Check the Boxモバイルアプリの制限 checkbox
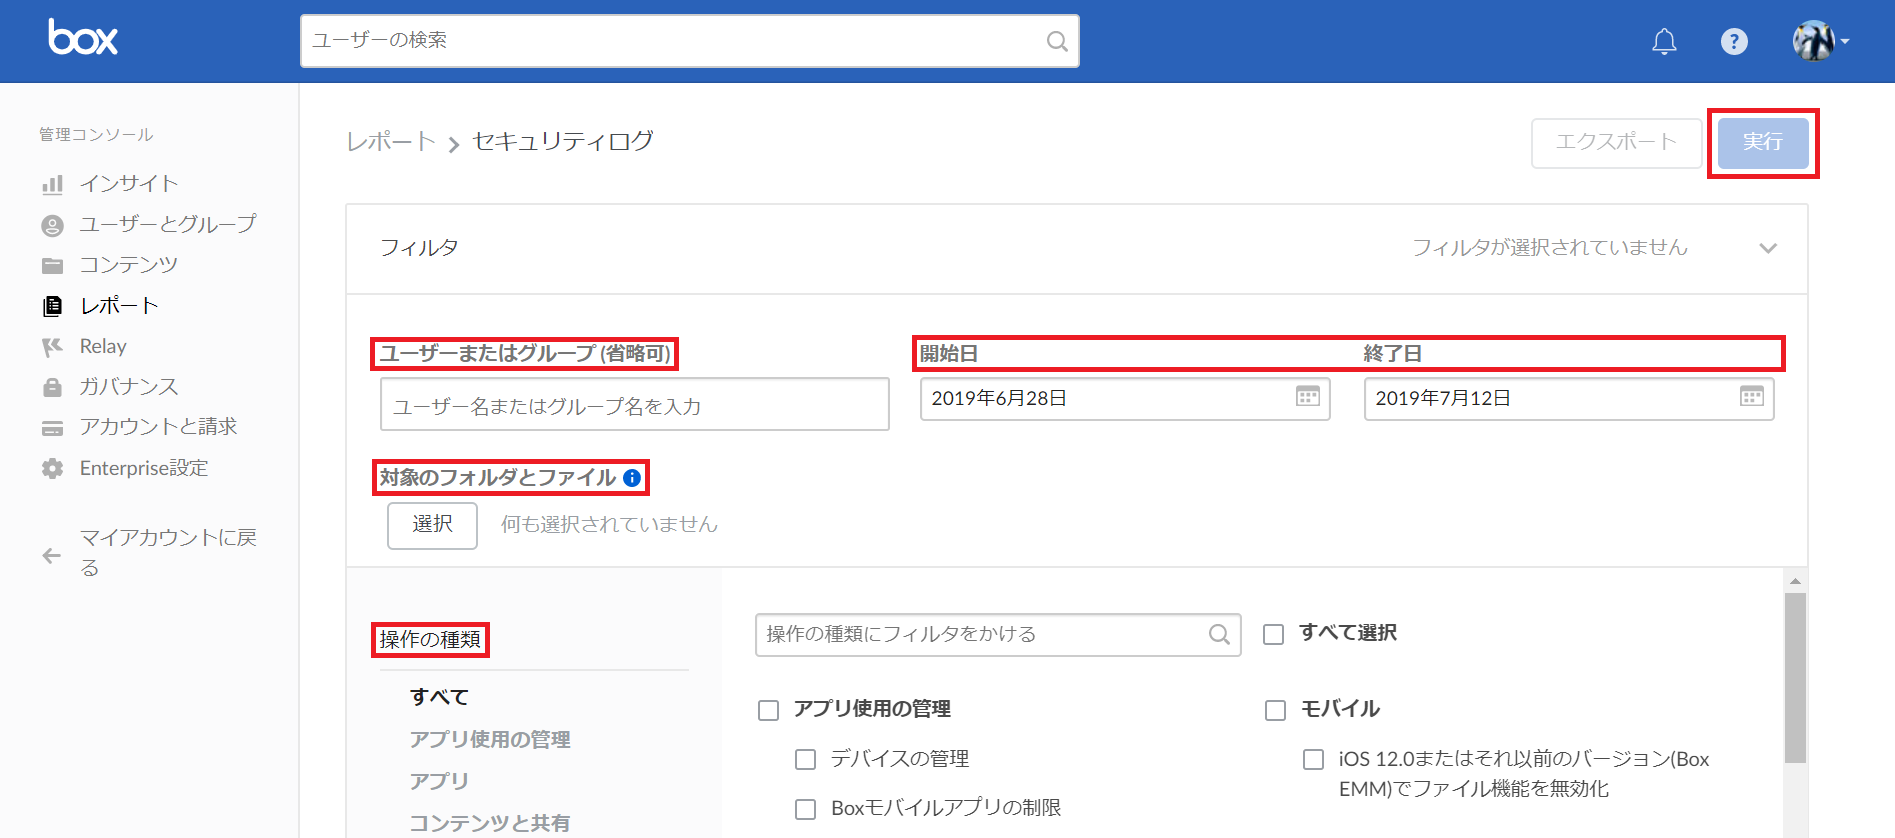The image size is (1895, 838). pyautogui.click(x=805, y=809)
